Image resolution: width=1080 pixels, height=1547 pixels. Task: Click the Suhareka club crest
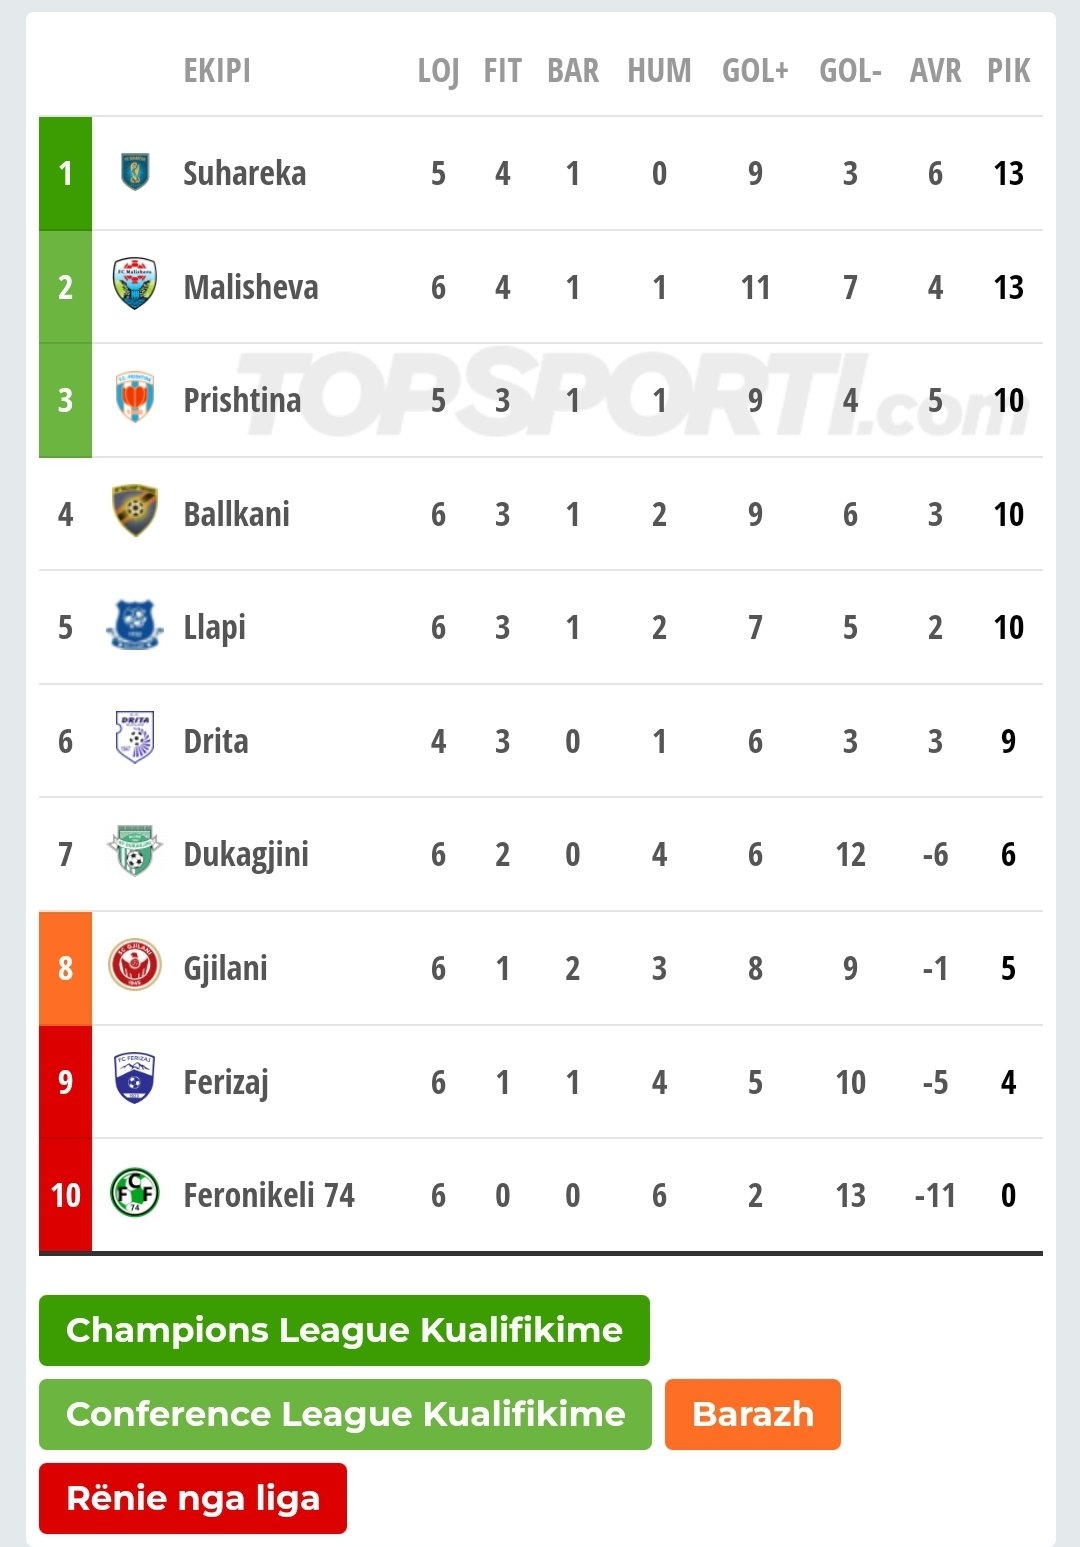pos(135,173)
